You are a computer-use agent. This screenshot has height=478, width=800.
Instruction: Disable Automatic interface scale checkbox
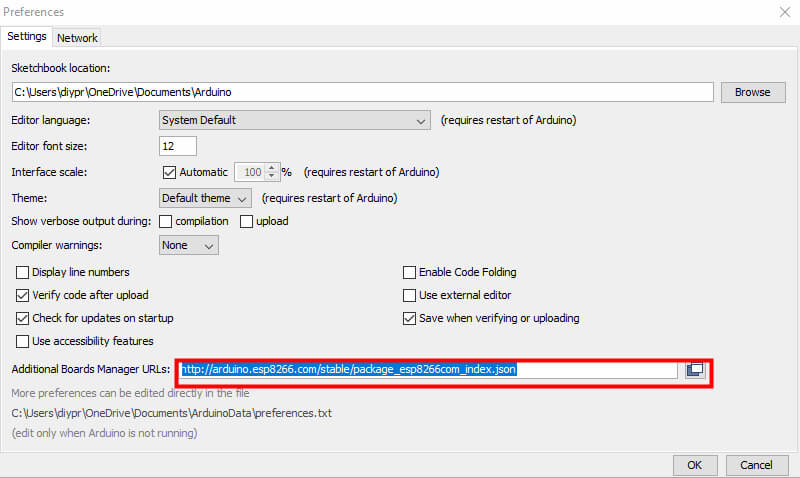(169, 172)
